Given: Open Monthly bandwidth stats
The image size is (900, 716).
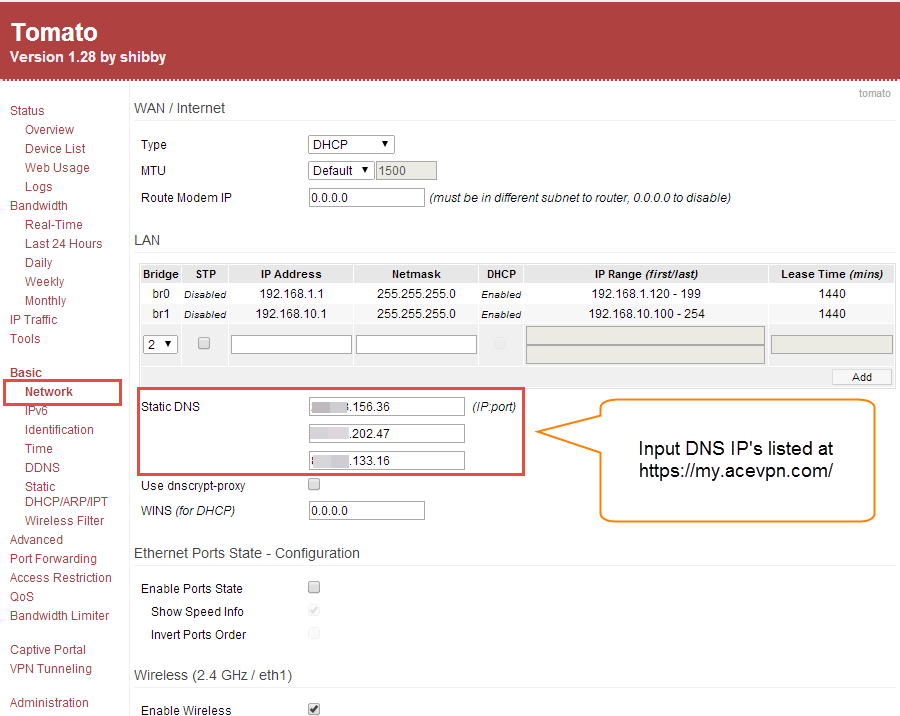Looking at the screenshot, I should click(x=45, y=300).
